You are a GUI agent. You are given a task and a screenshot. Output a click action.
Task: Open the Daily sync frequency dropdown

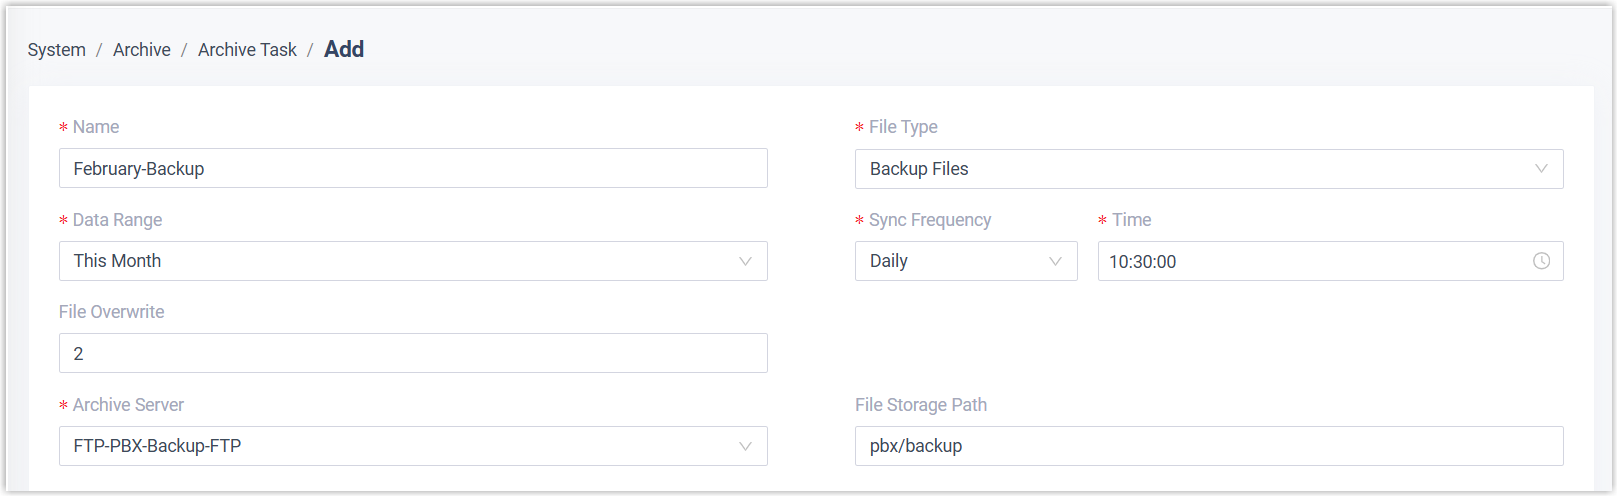[x=950, y=261]
